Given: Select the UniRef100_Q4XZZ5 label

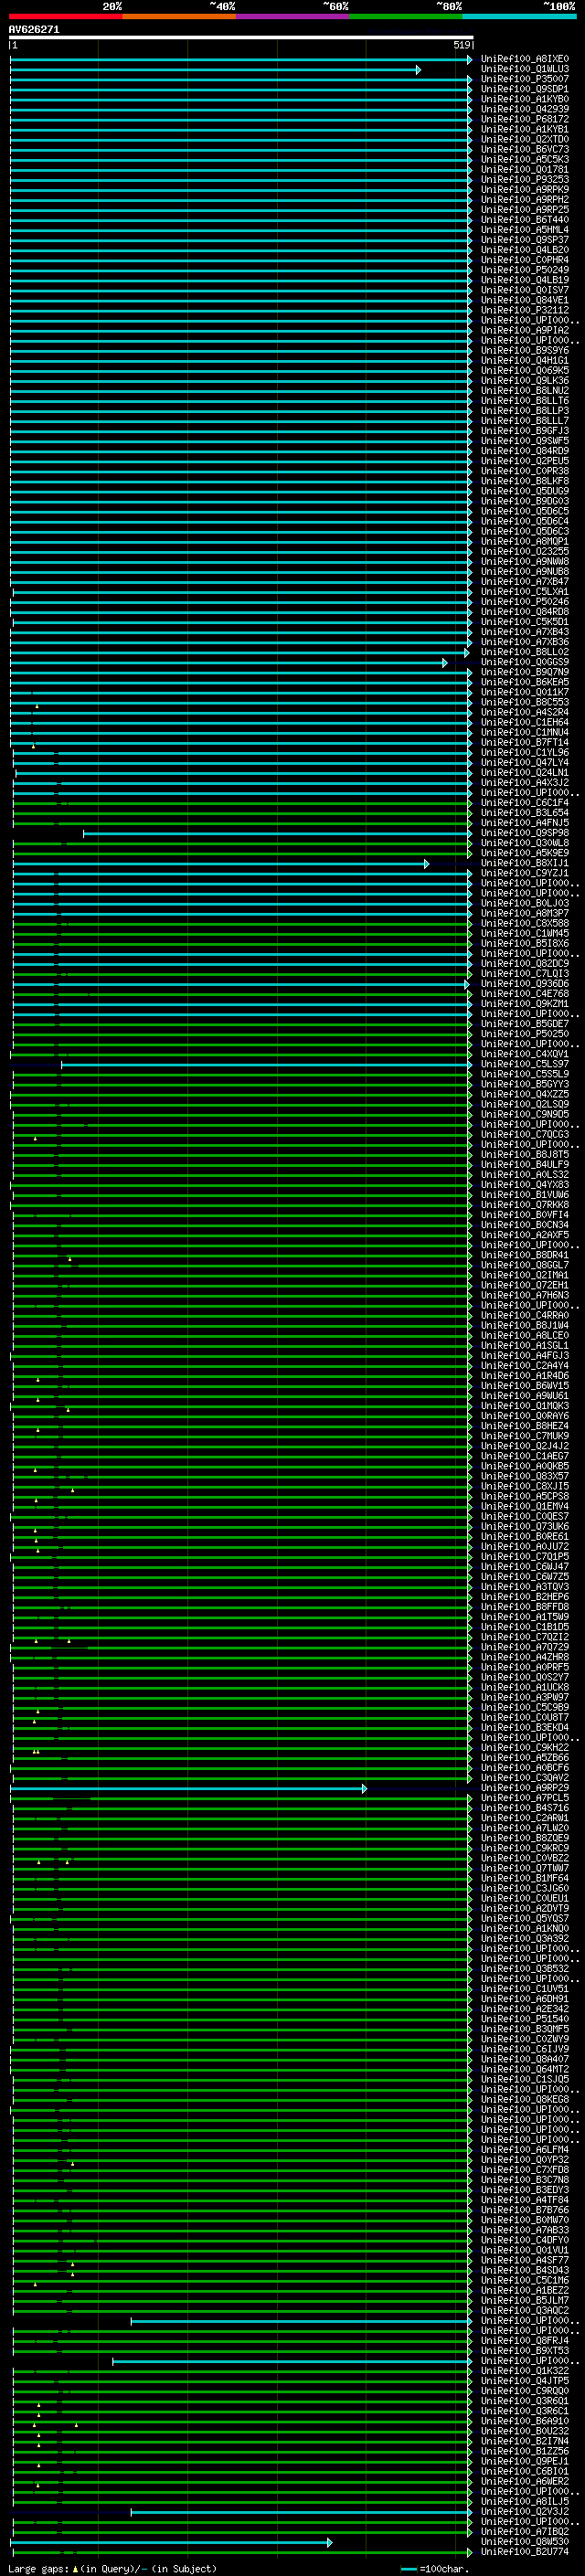Looking at the screenshot, I should 525,1094.
